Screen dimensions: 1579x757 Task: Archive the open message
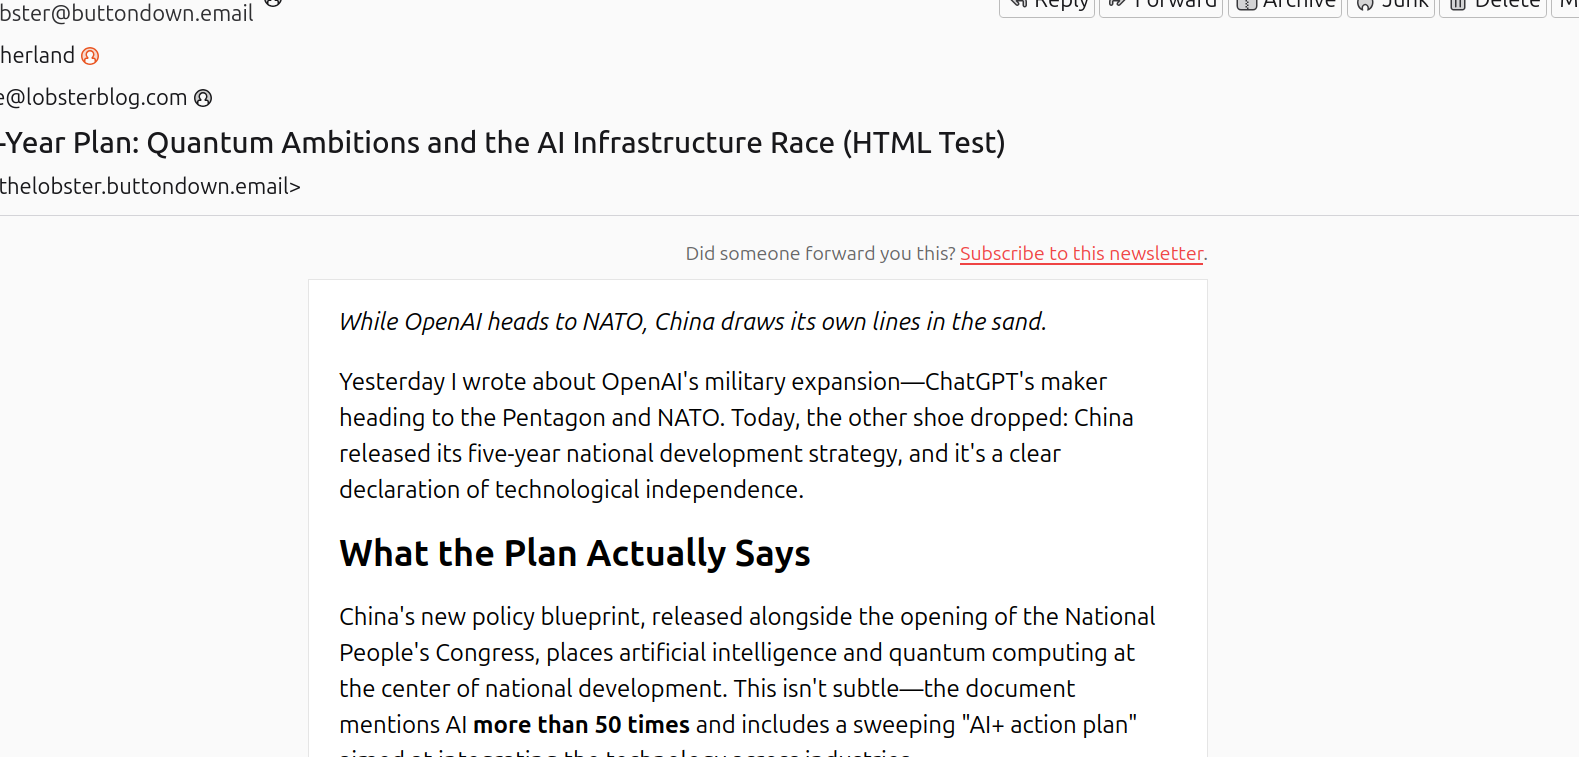1285,6
